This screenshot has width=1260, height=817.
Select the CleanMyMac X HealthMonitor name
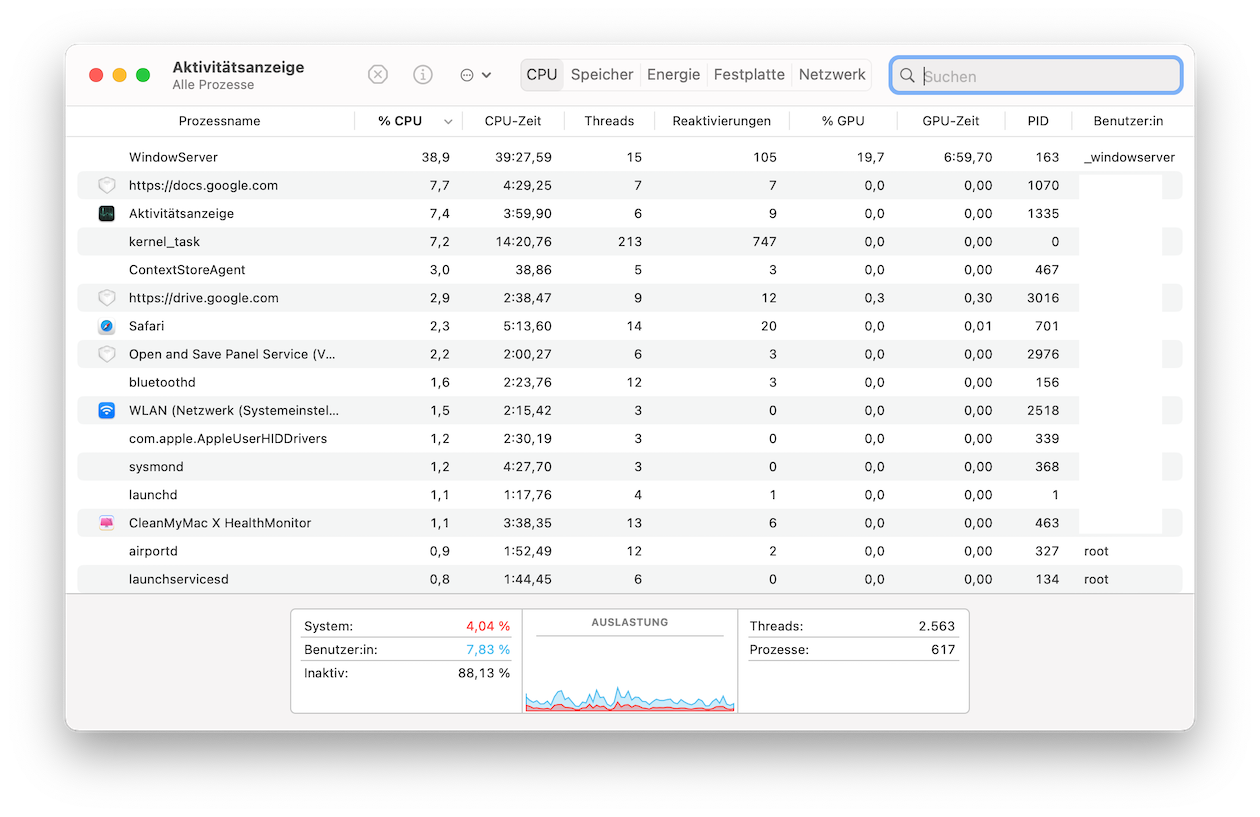220,523
